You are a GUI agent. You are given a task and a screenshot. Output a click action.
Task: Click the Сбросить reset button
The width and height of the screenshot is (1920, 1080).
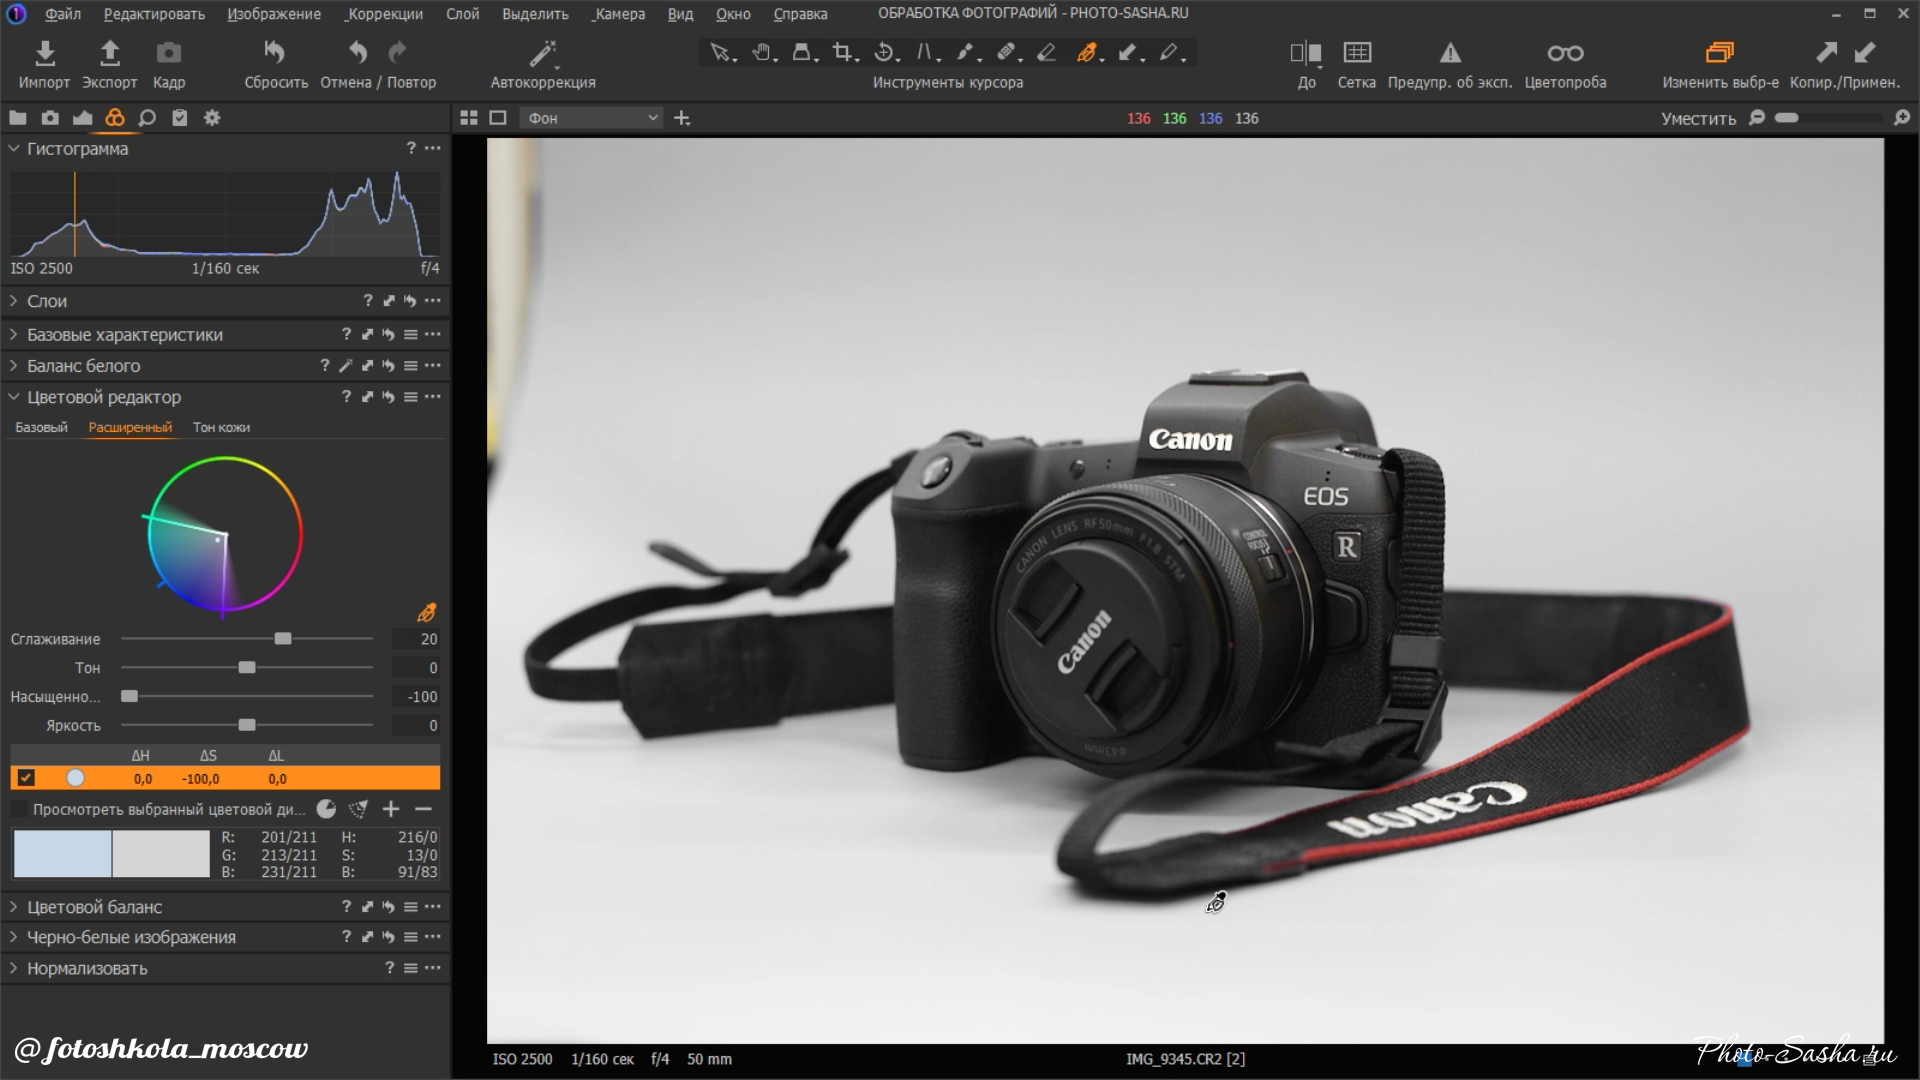pos(274,53)
